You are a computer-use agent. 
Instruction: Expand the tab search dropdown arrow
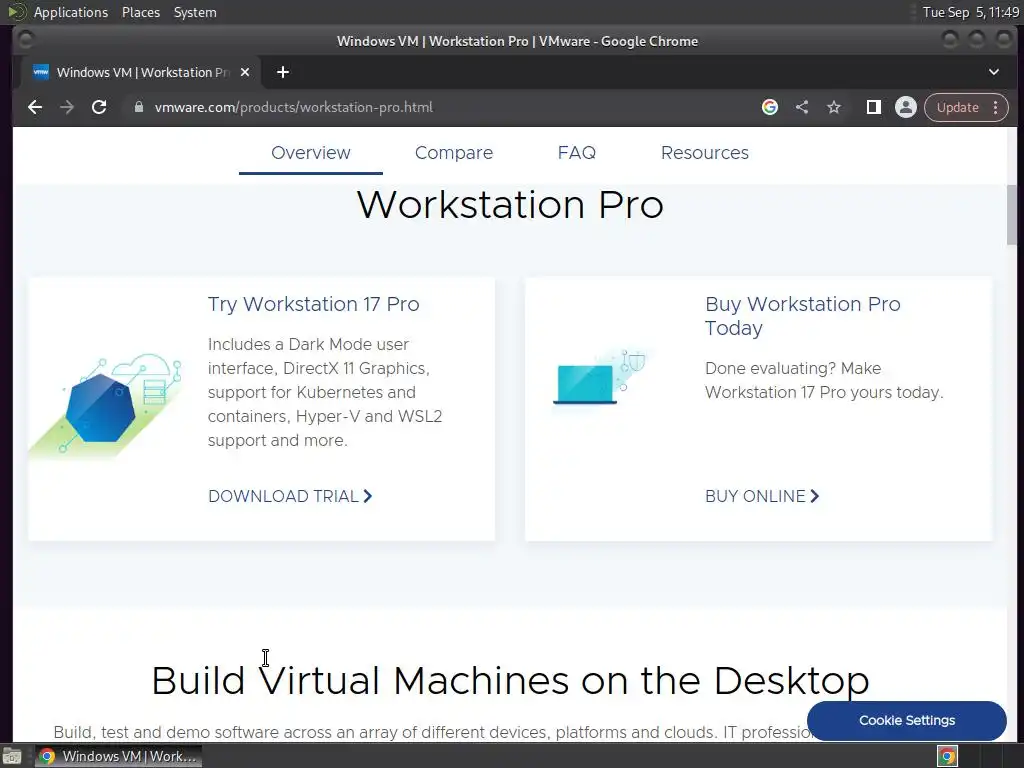pyautogui.click(x=994, y=72)
